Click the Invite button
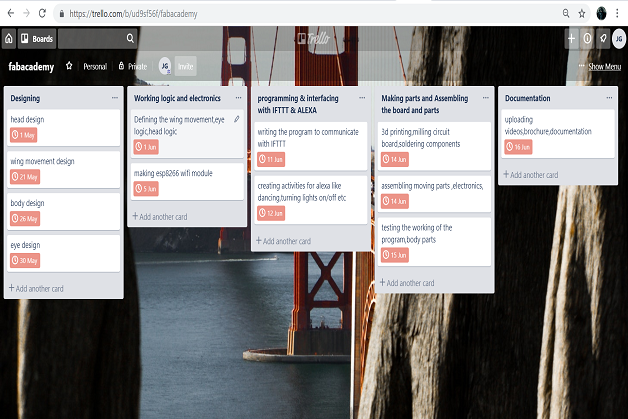 pyautogui.click(x=185, y=66)
